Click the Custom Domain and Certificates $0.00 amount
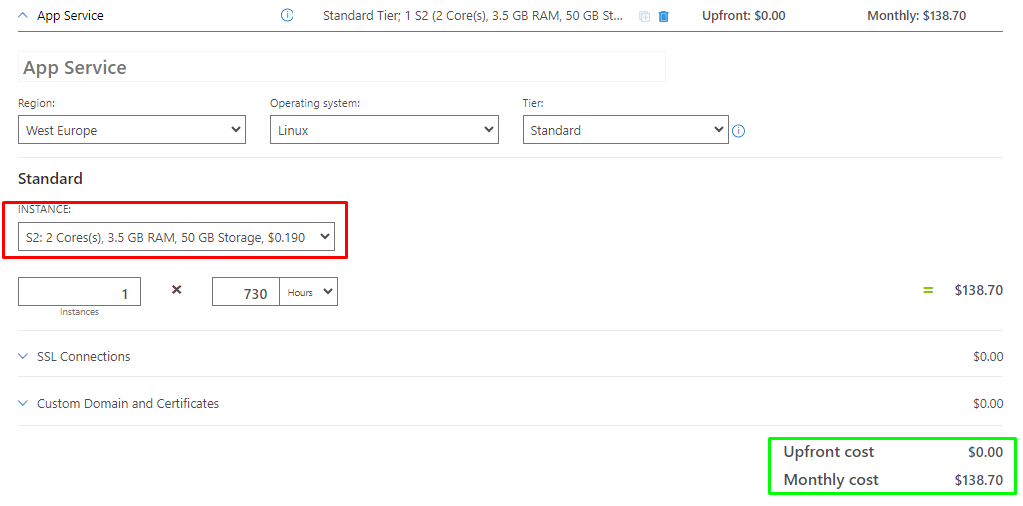The width and height of the screenshot is (1023, 506). point(988,404)
